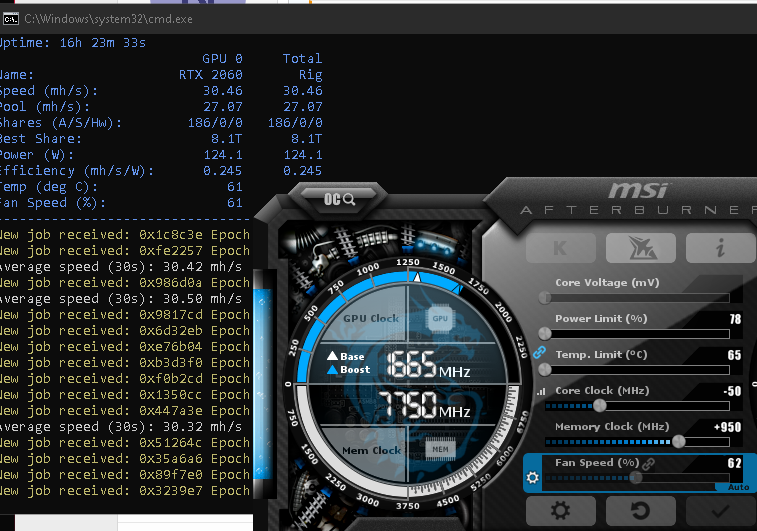Click the cmd.exe window title bar icon
757x531 pixels.
(x=10, y=17)
